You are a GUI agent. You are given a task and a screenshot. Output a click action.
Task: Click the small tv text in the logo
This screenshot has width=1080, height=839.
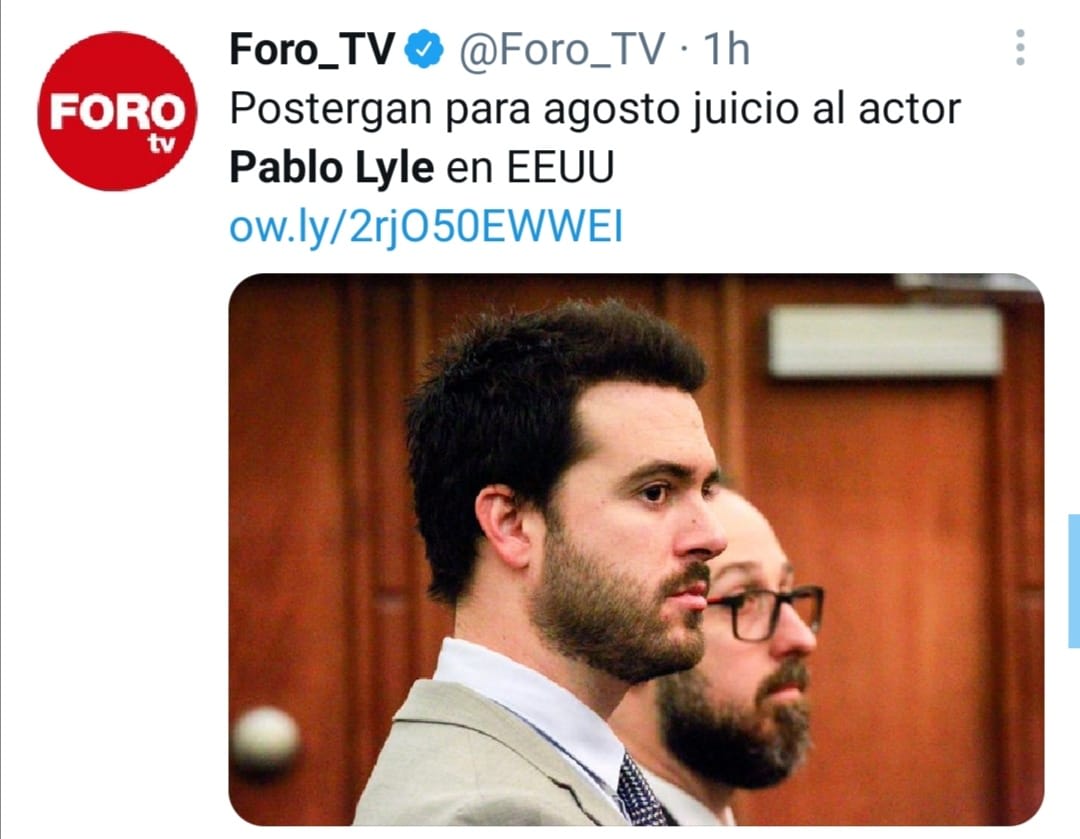161,143
